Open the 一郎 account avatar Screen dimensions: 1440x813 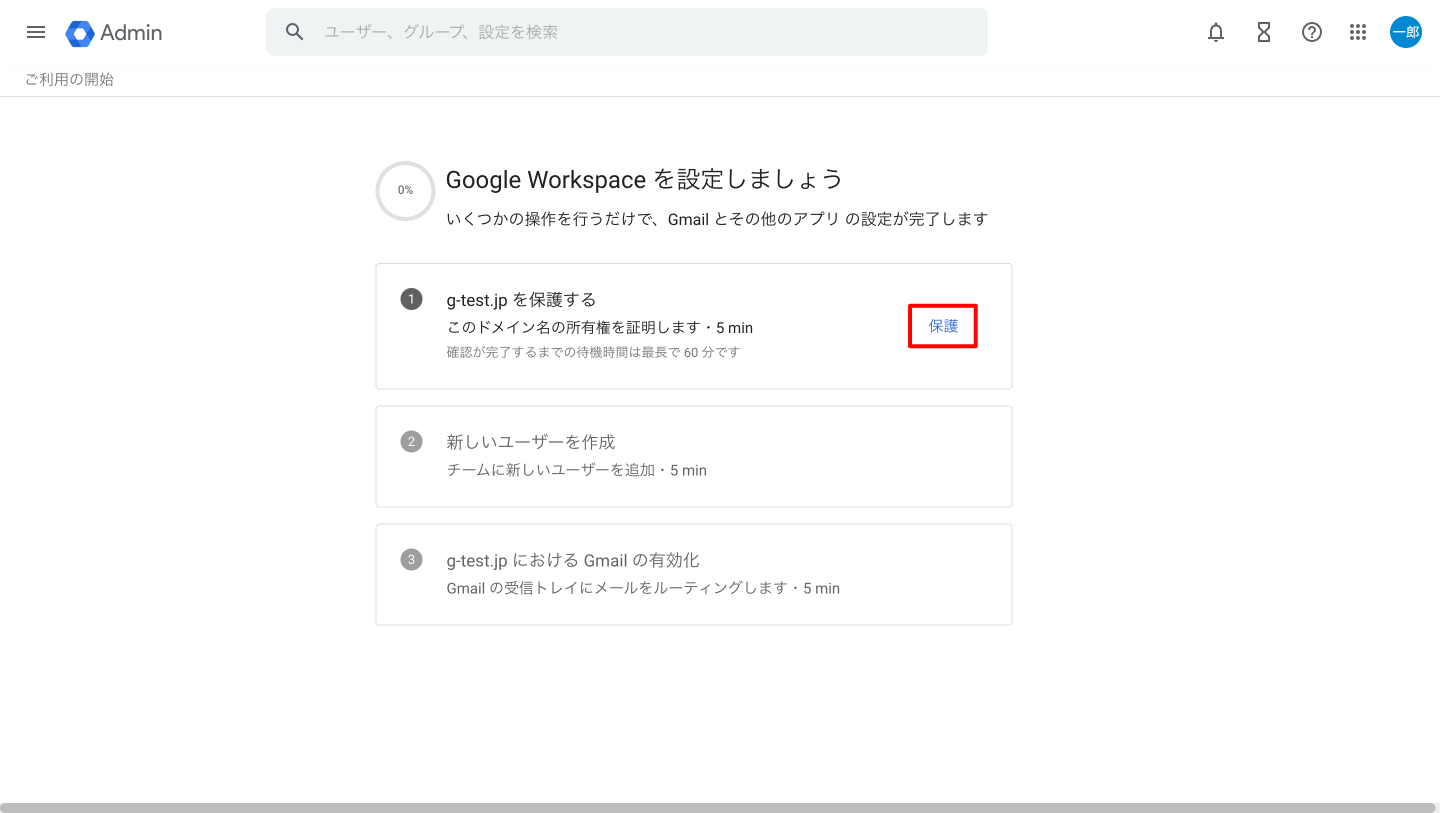coord(1406,32)
